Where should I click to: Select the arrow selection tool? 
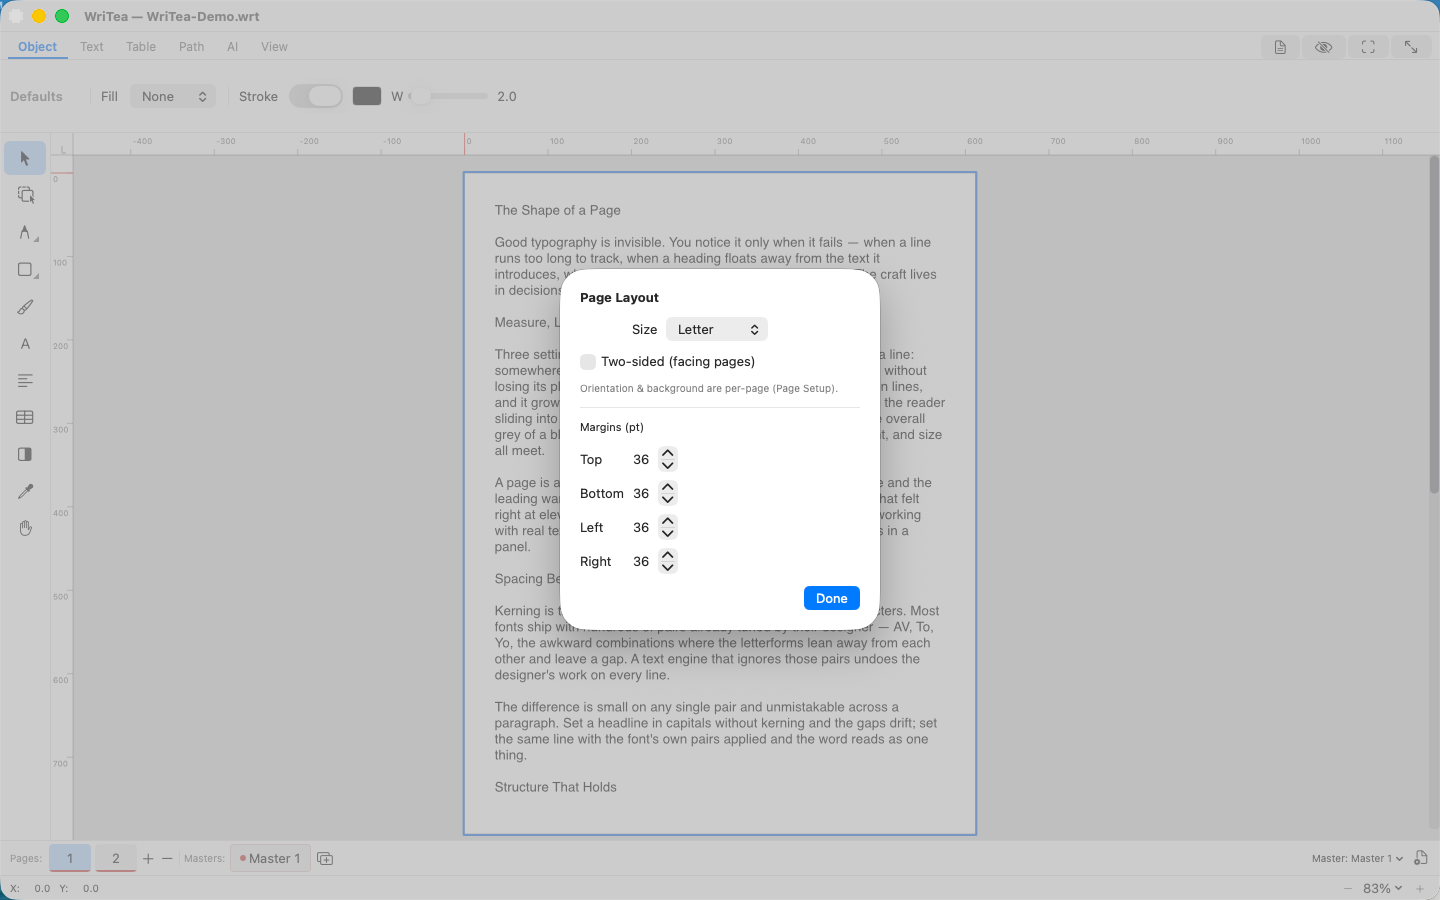click(25, 158)
